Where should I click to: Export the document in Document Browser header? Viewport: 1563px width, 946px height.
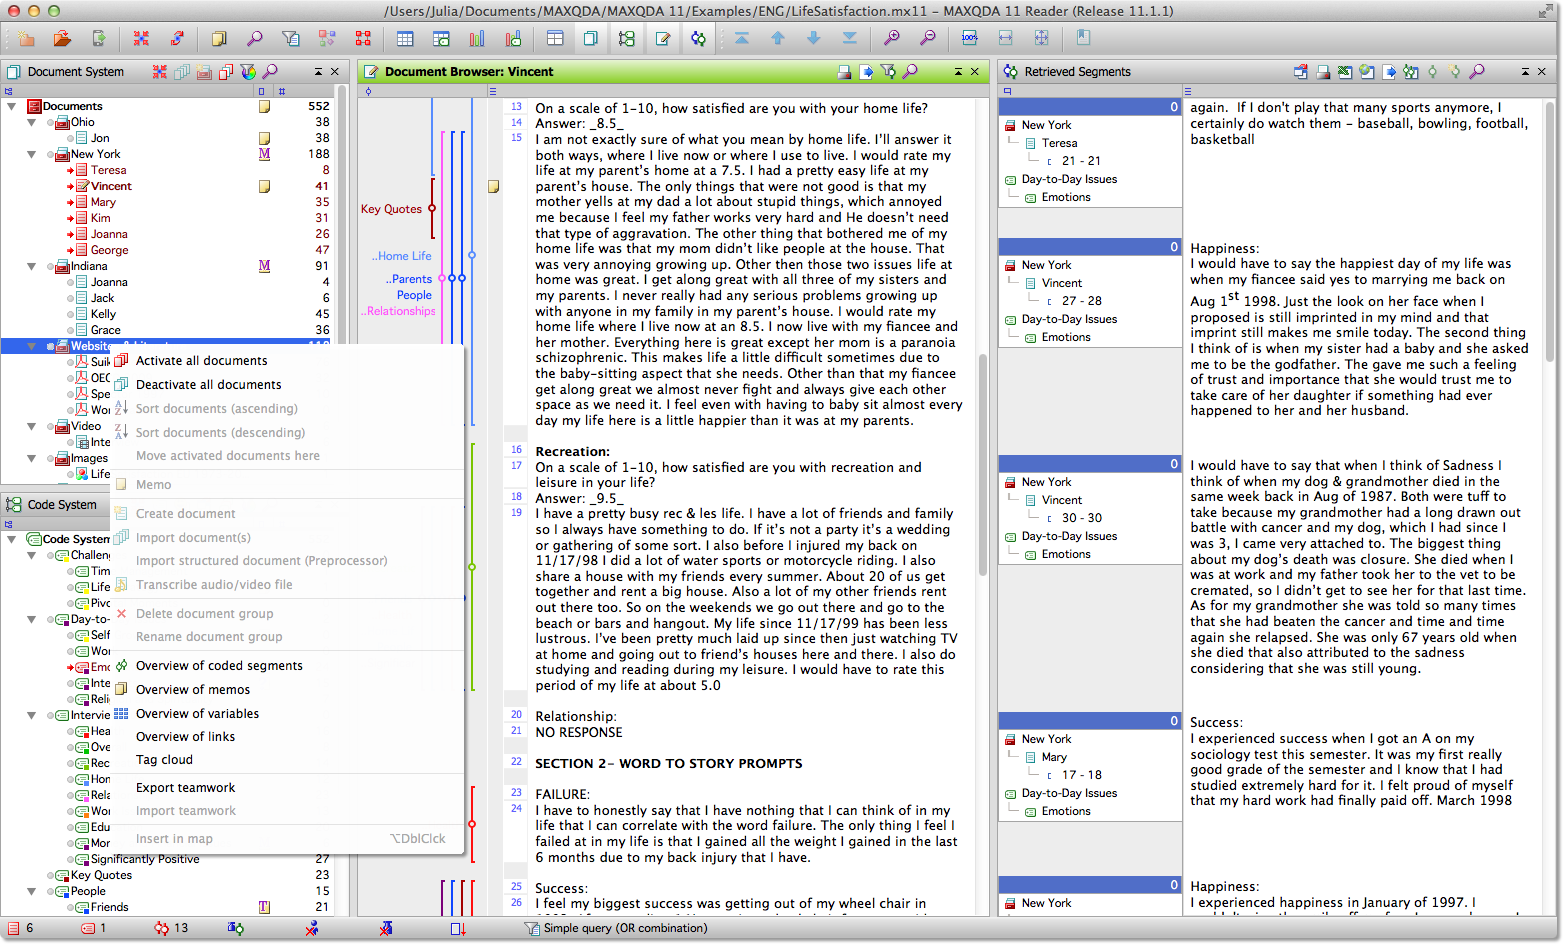pyautogui.click(x=866, y=72)
